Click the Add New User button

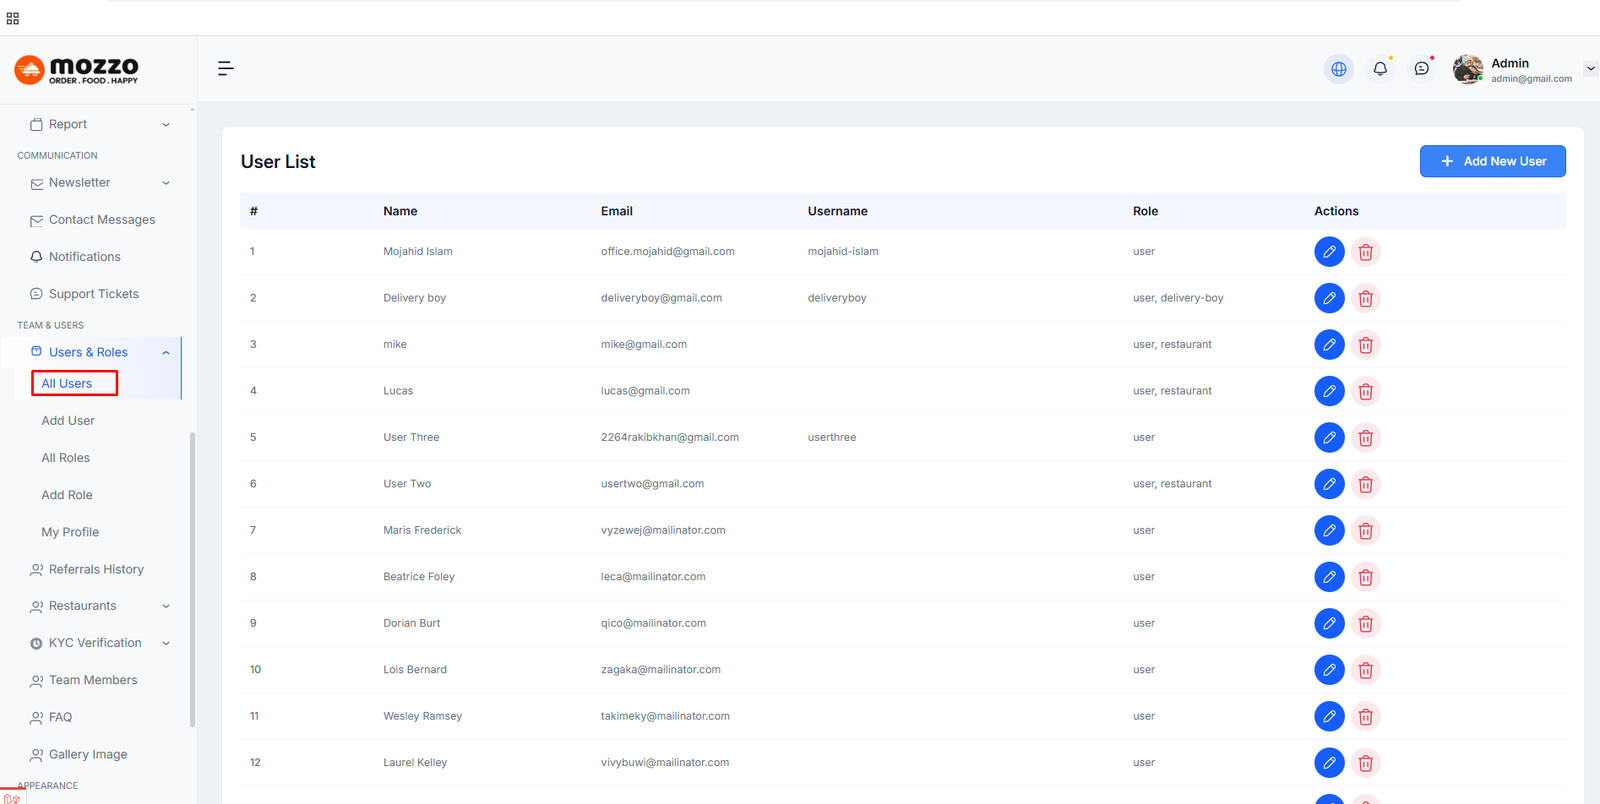point(1492,161)
